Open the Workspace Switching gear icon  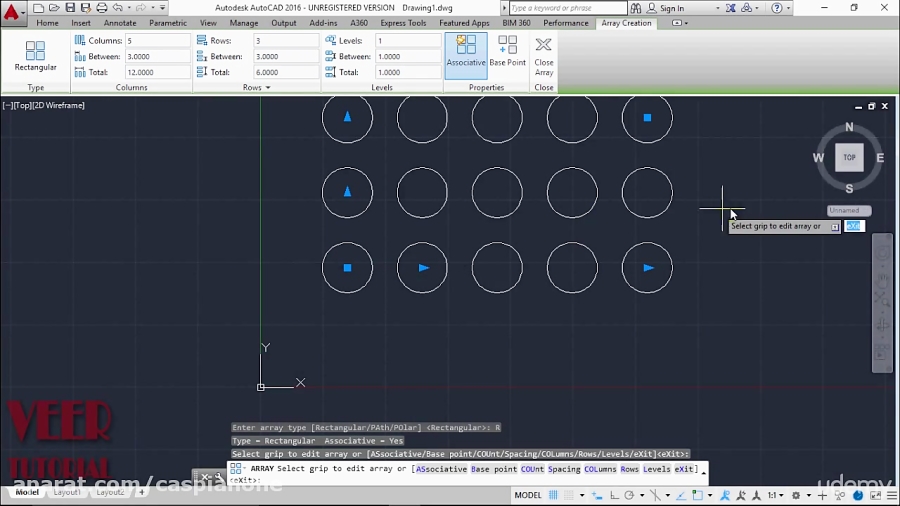tap(796, 495)
